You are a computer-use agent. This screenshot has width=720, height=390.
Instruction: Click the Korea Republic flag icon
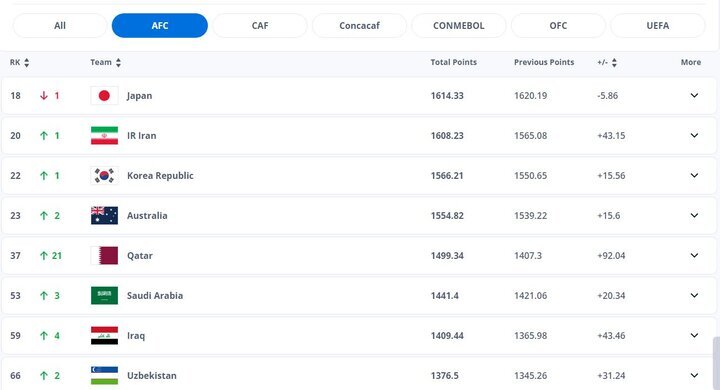click(104, 175)
